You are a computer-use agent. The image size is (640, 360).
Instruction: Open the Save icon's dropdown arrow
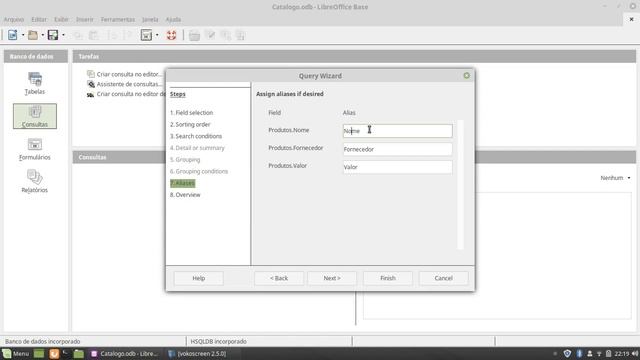(x=63, y=35)
